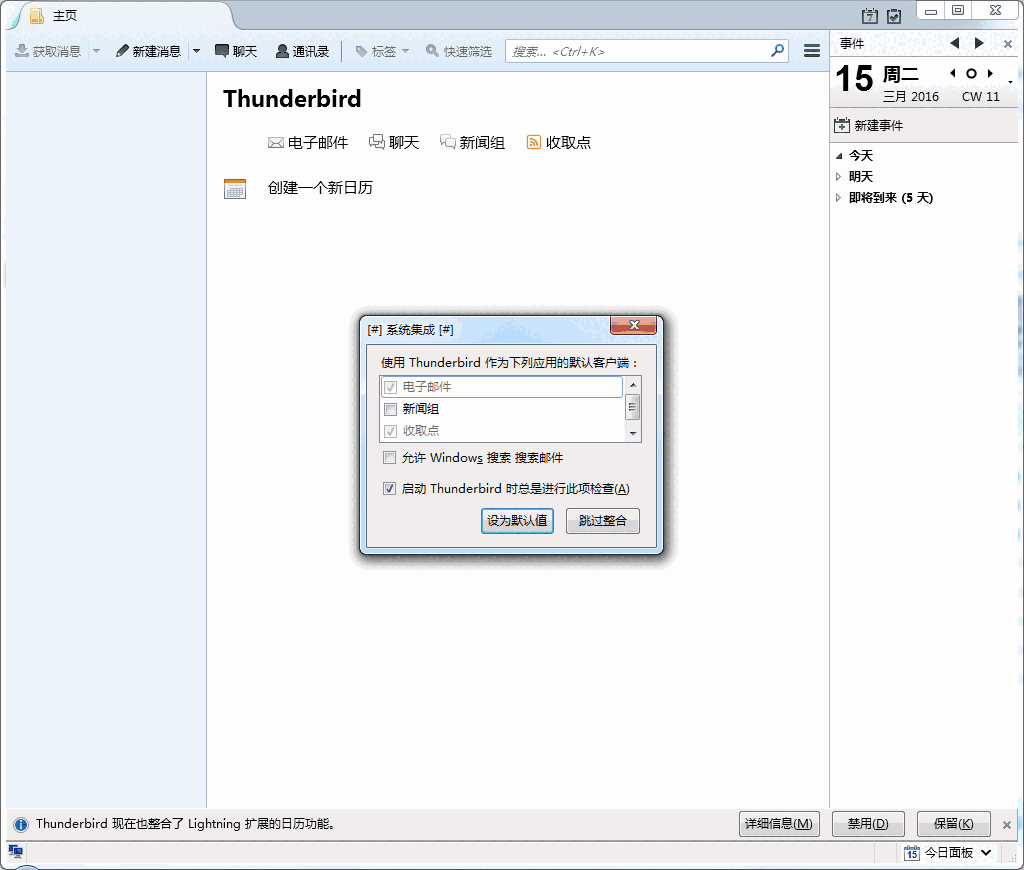Close the 事件 today pane

1008,44
